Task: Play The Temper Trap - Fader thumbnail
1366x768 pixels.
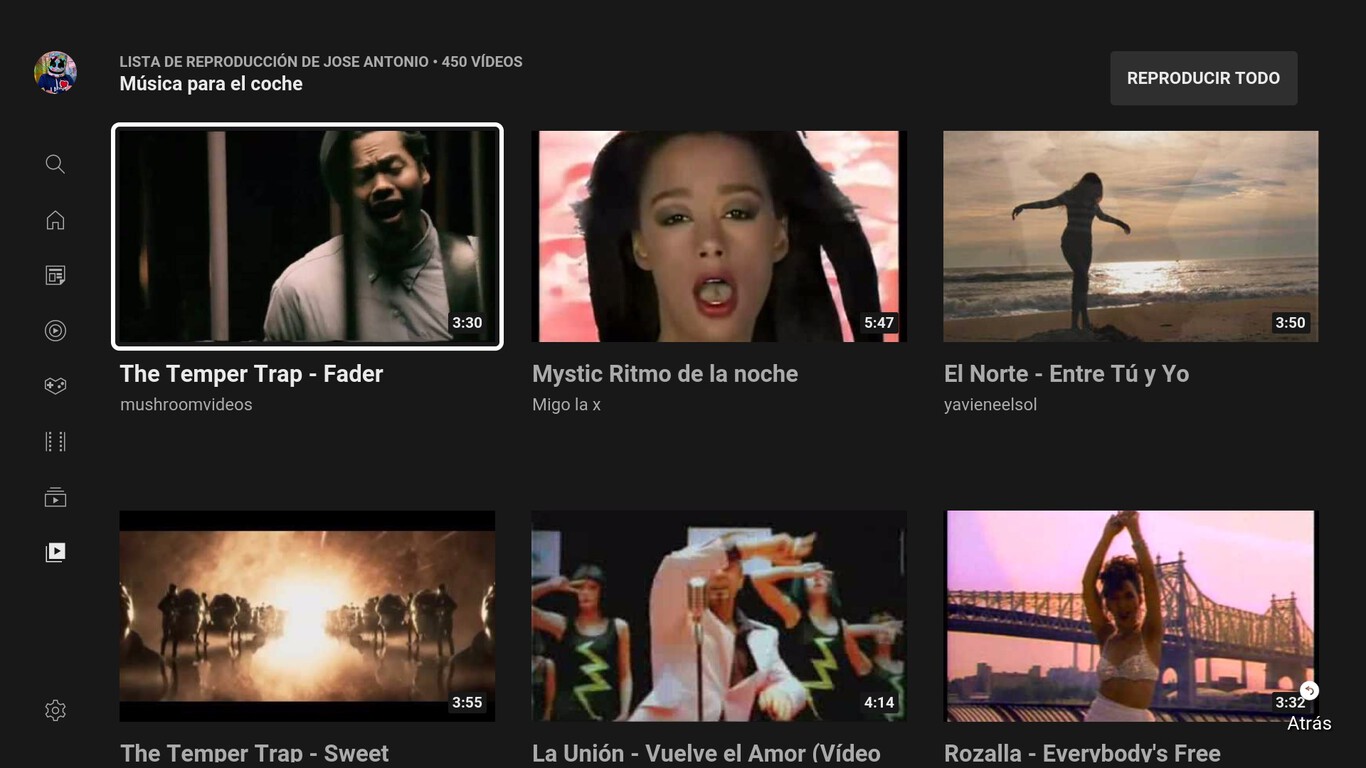Action: 307,236
